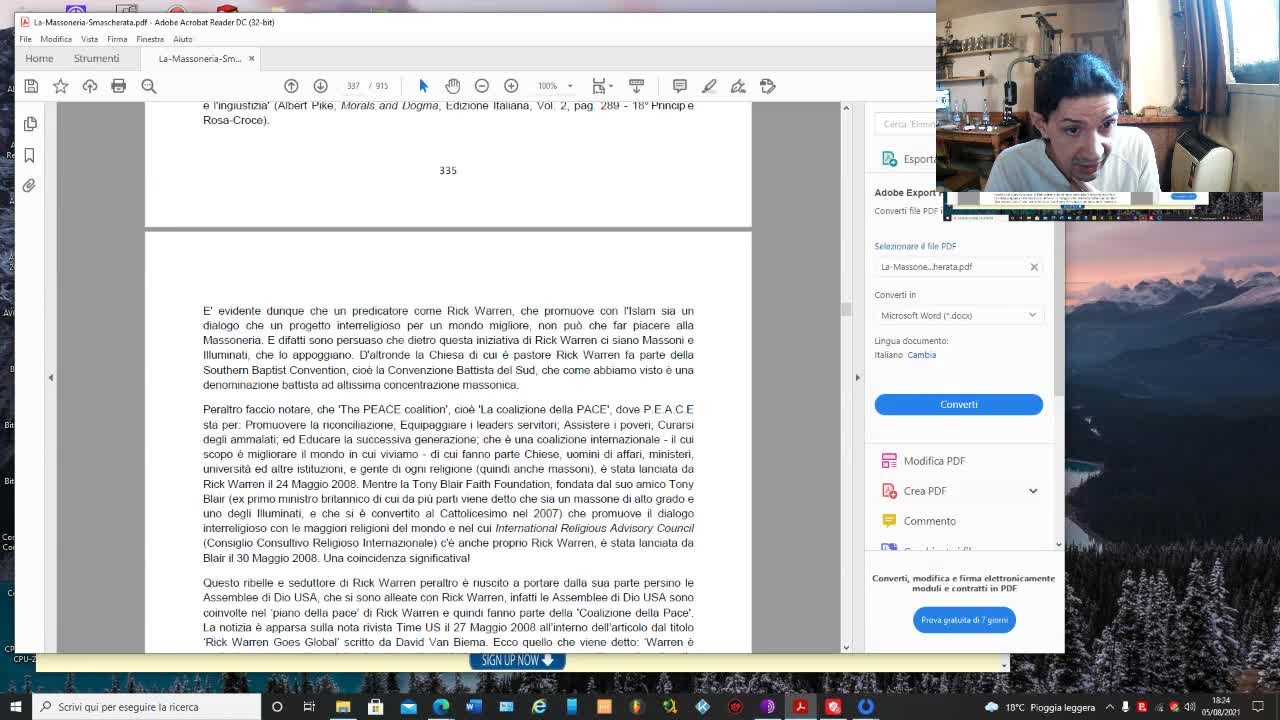Open page thumbnails side panel

pyautogui.click(x=30, y=124)
